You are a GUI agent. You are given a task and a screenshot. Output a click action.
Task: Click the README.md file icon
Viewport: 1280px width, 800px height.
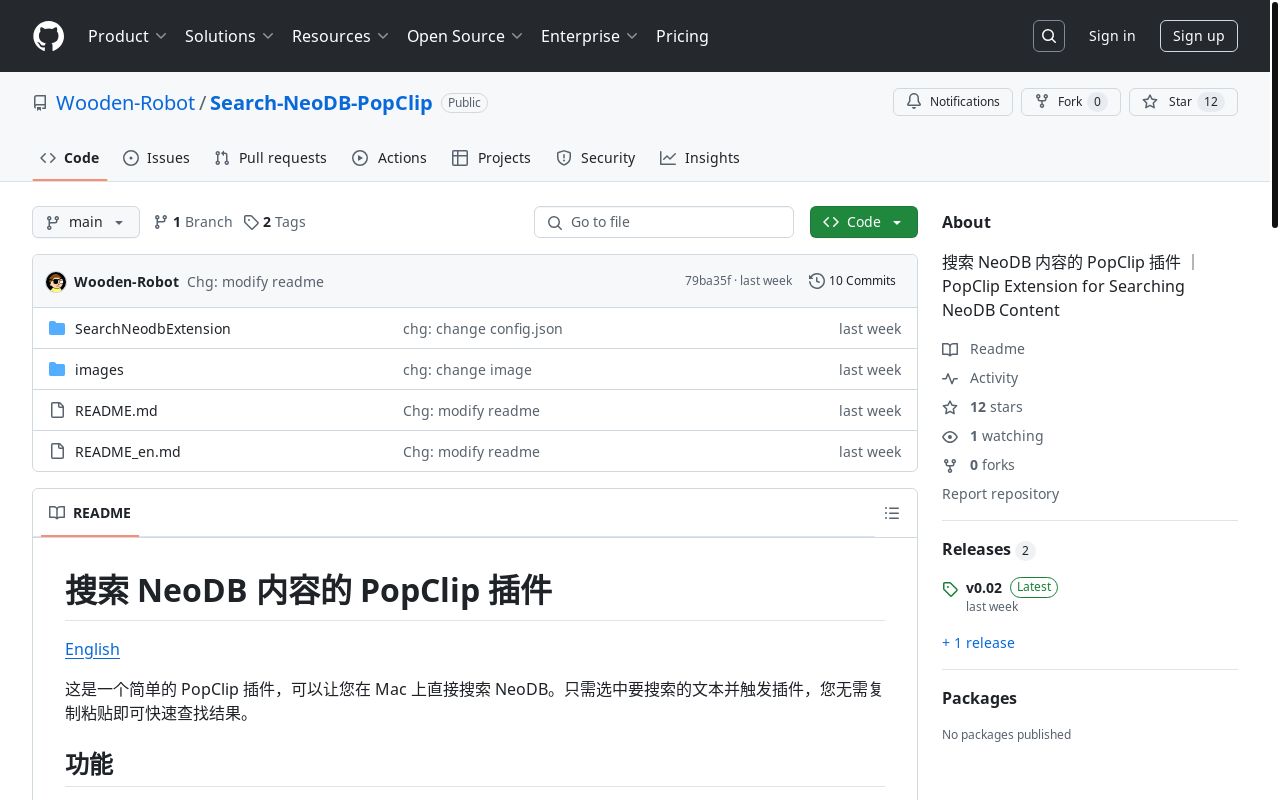tap(57, 410)
